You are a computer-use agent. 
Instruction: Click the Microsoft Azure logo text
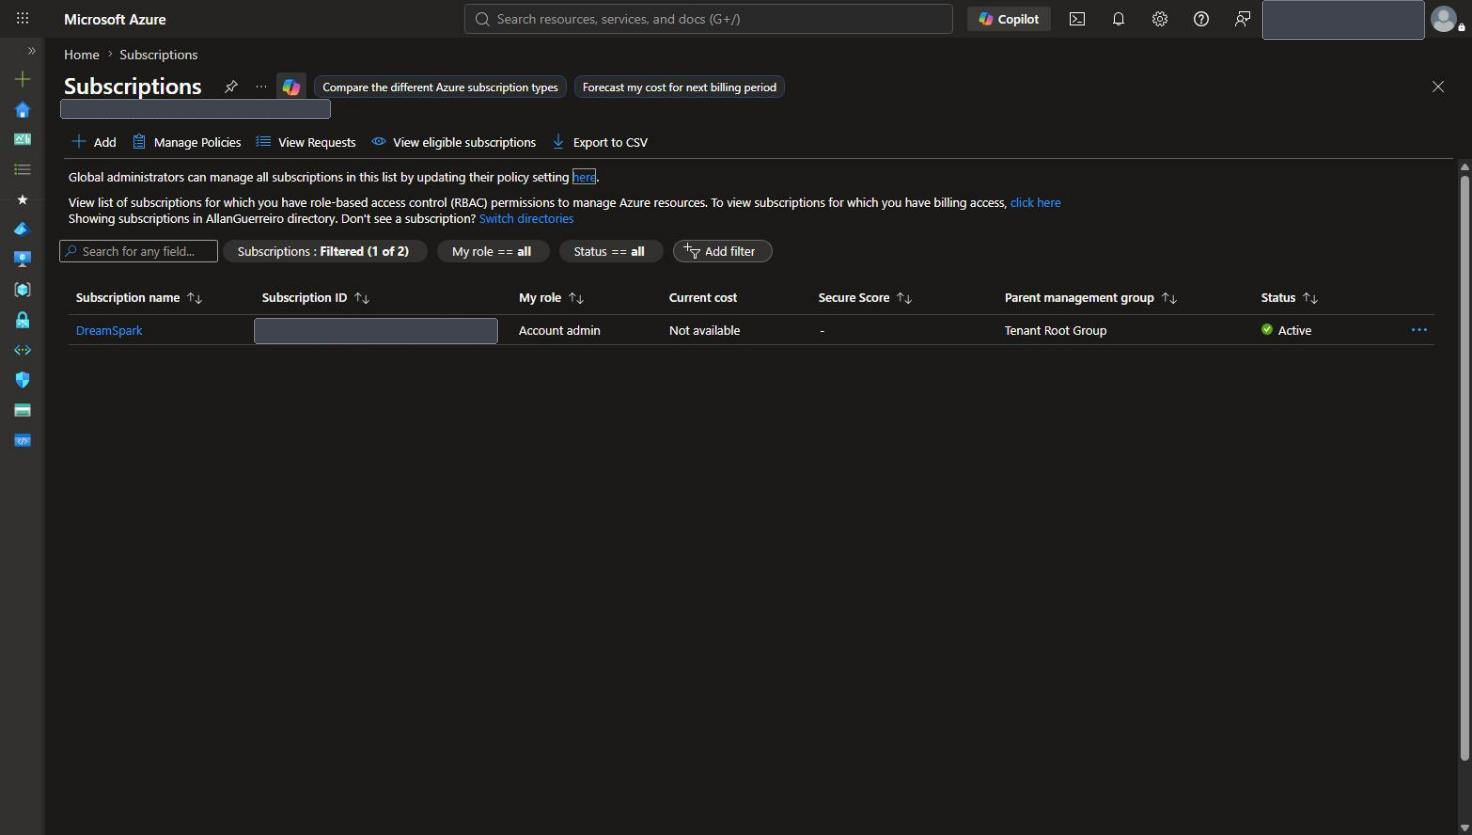click(x=115, y=19)
